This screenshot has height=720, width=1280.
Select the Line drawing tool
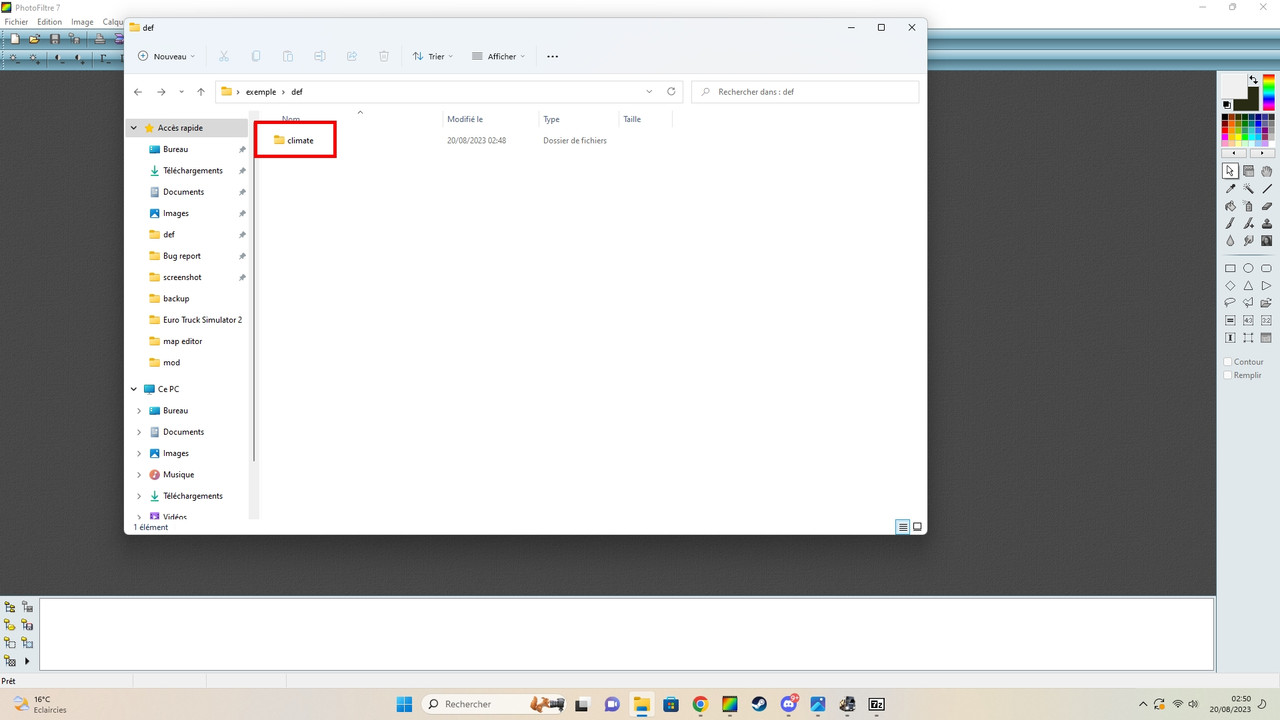1267,188
